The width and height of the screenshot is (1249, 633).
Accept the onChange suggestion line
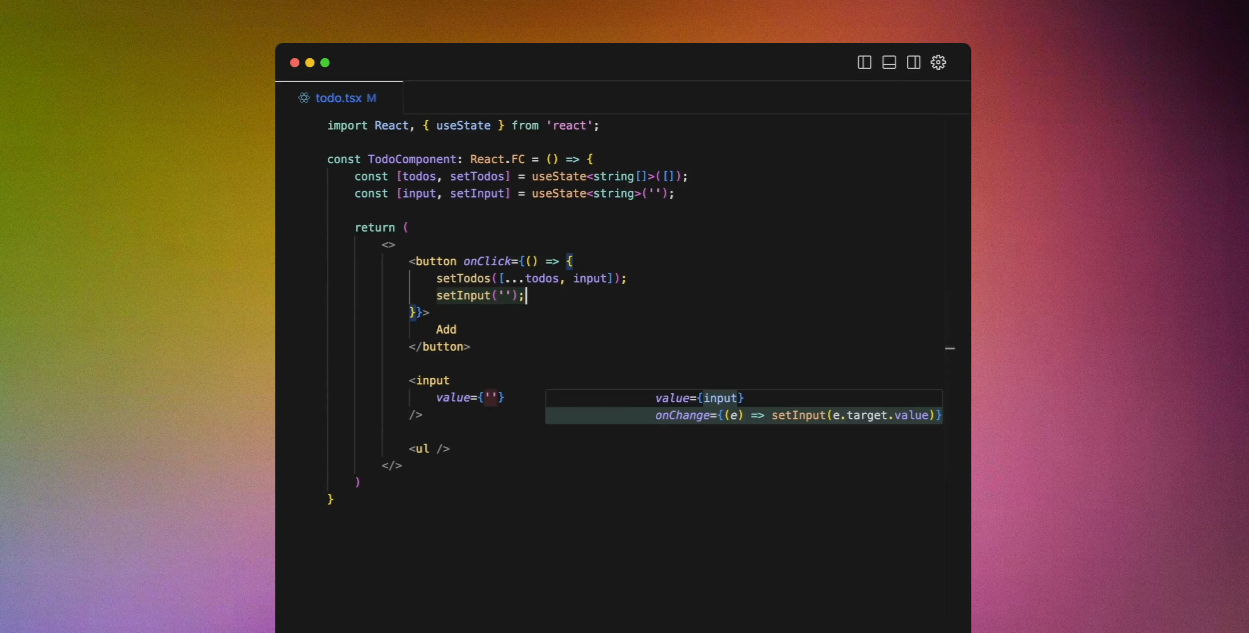pos(798,415)
